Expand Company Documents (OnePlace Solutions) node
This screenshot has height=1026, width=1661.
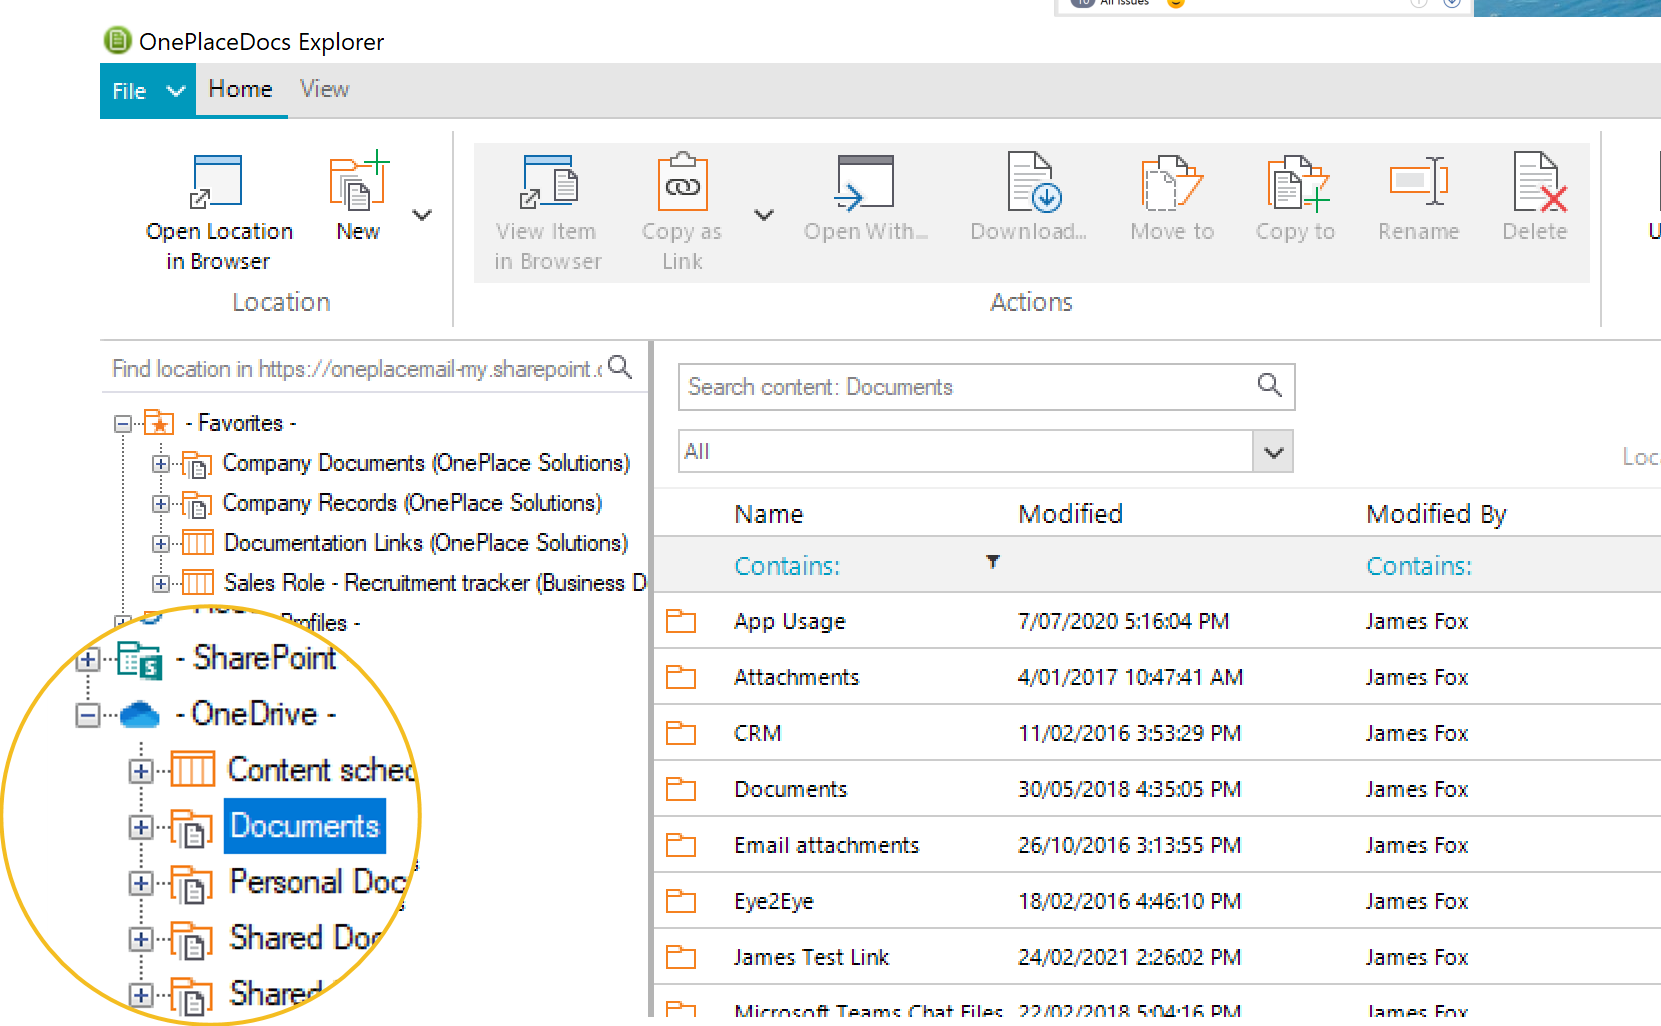click(160, 464)
